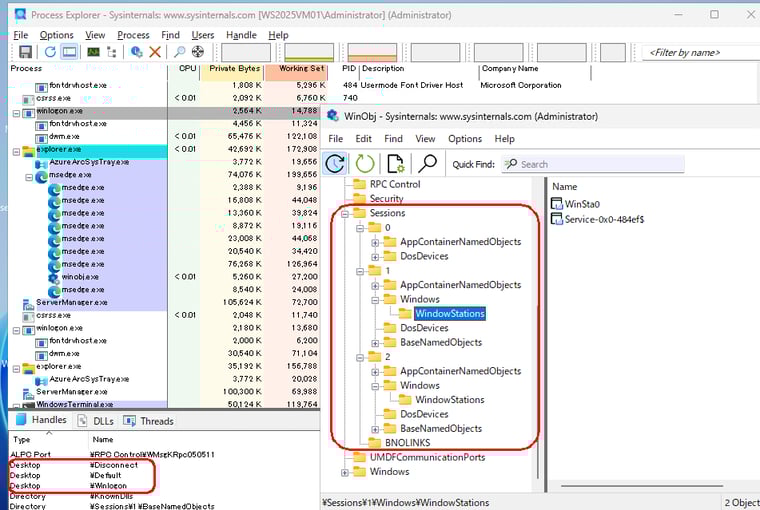Screen dimensions: 760x510
Task: Select the Find Window's Process crosshair target
Action: click(198, 52)
